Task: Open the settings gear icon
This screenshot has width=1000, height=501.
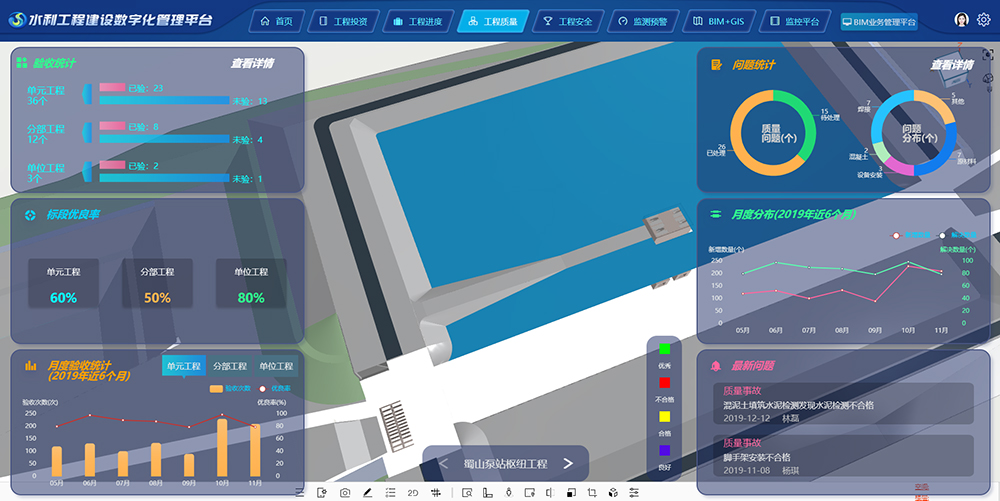Action: 983,20
